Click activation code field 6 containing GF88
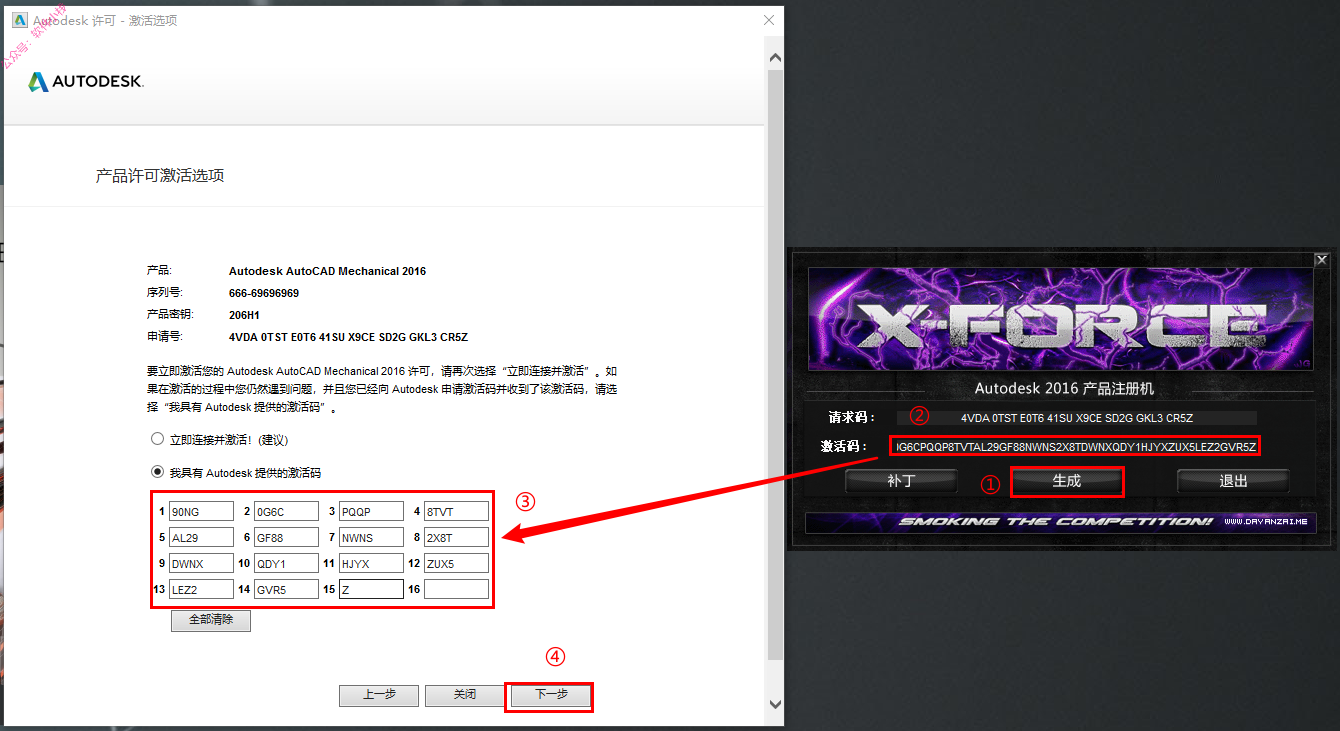Screen dimensions: 1340x731 point(286,537)
